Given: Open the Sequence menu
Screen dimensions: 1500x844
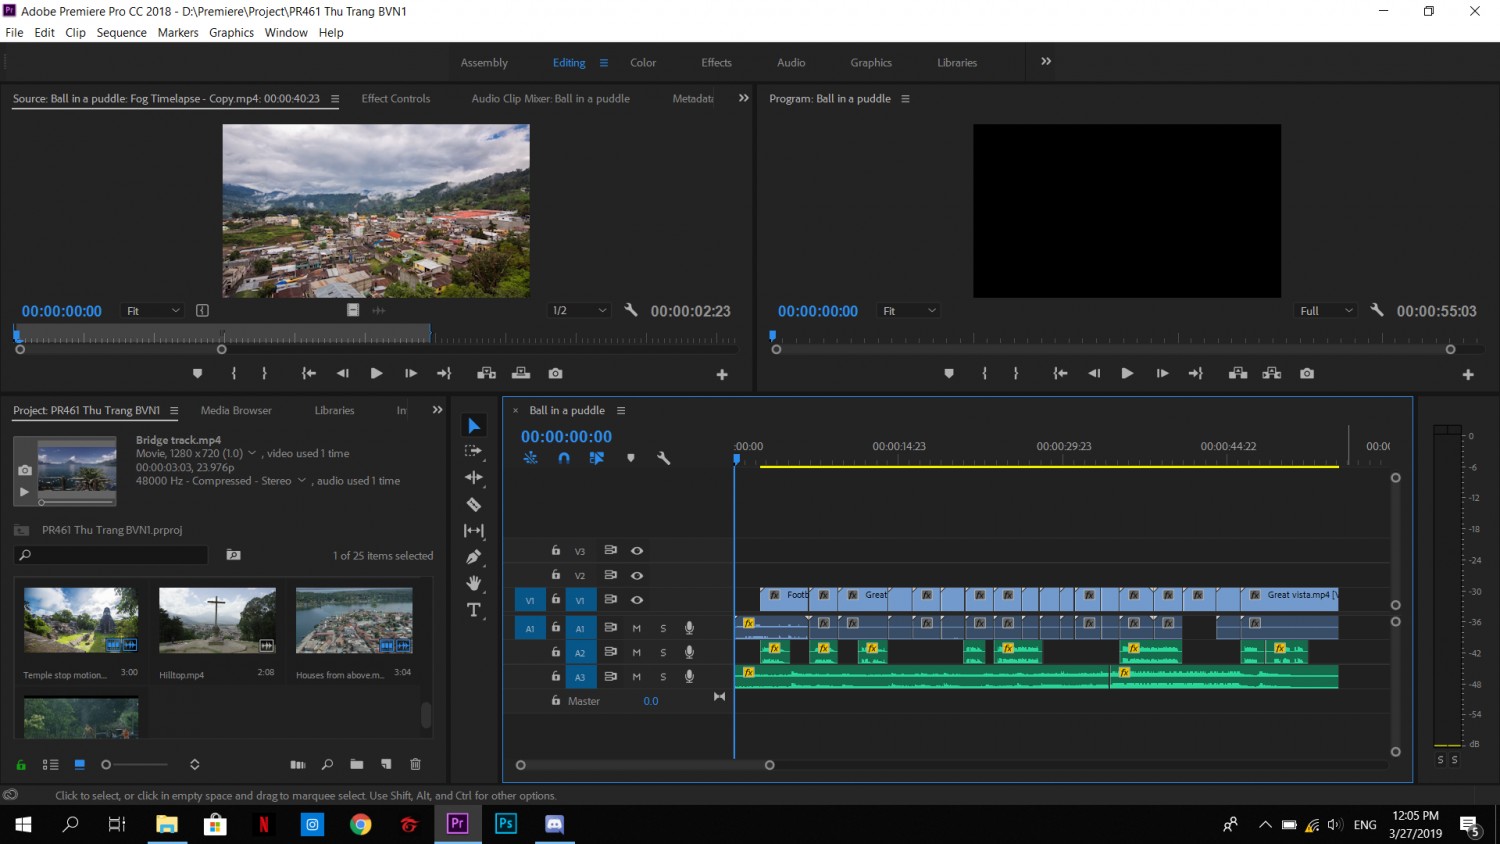Looking at the screenshot, I should coord(121,32).
